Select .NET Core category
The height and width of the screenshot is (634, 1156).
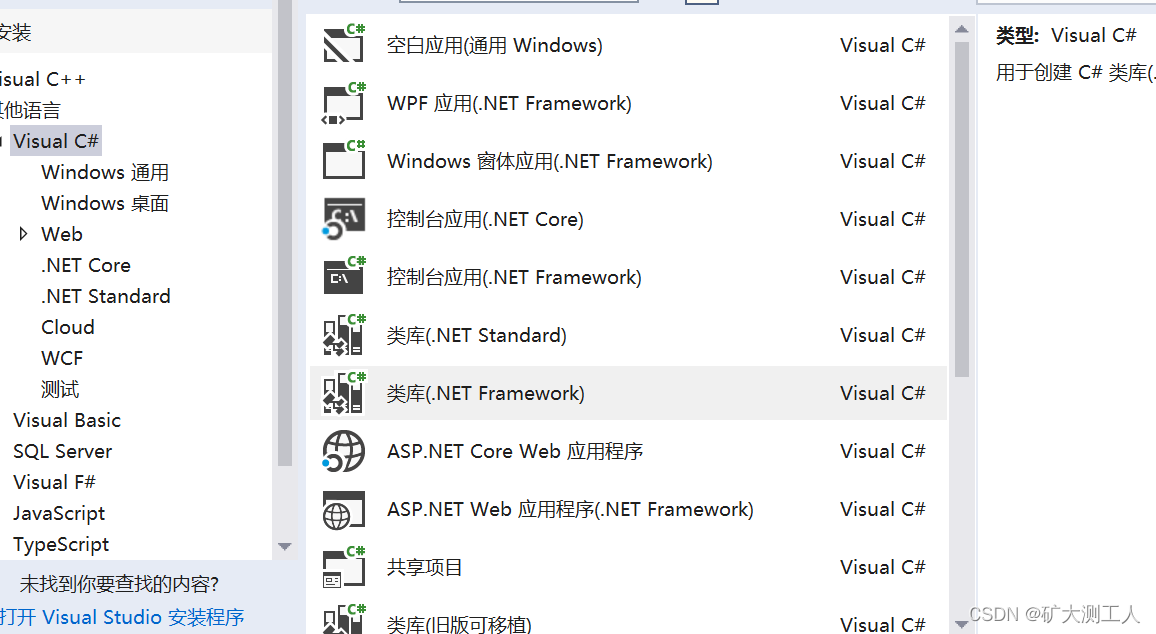[86, 265]
